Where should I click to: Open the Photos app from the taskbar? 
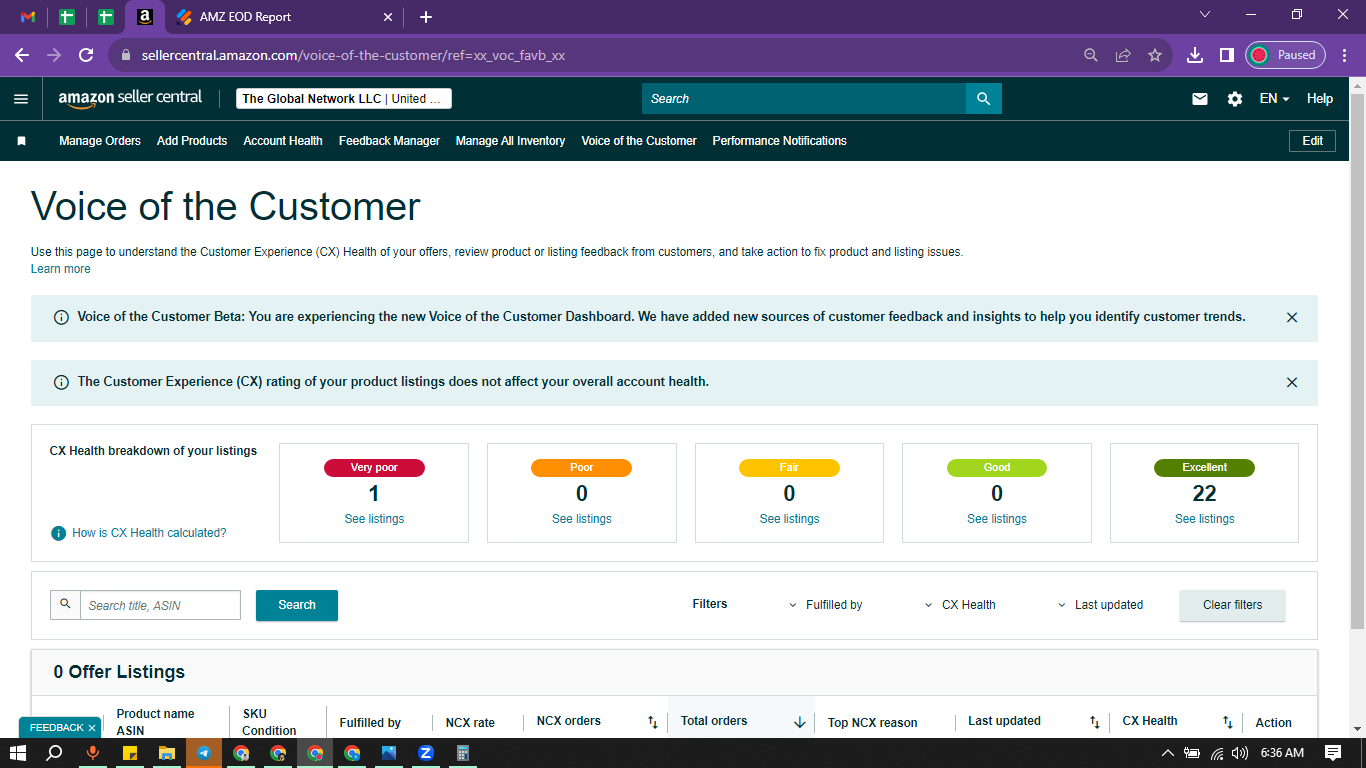(x=389, y=753)
